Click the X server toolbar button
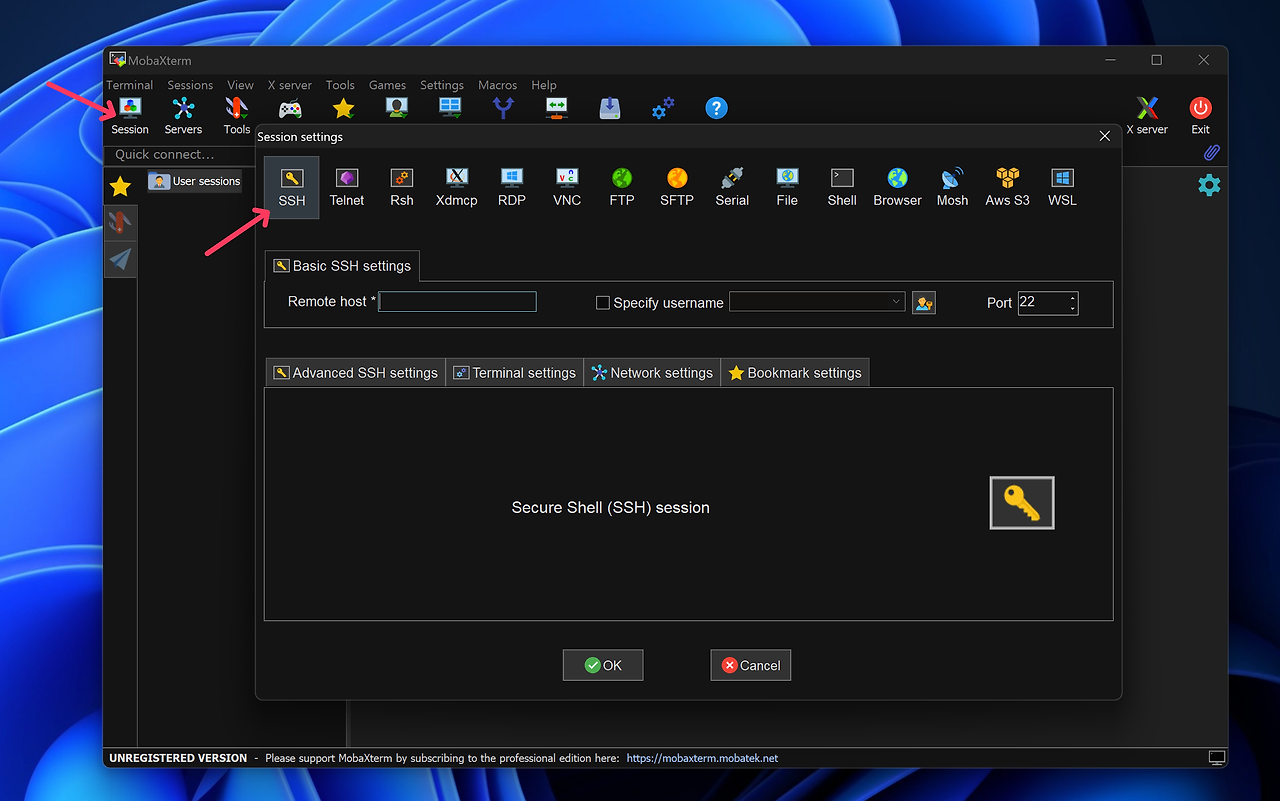 point(1147,115)
